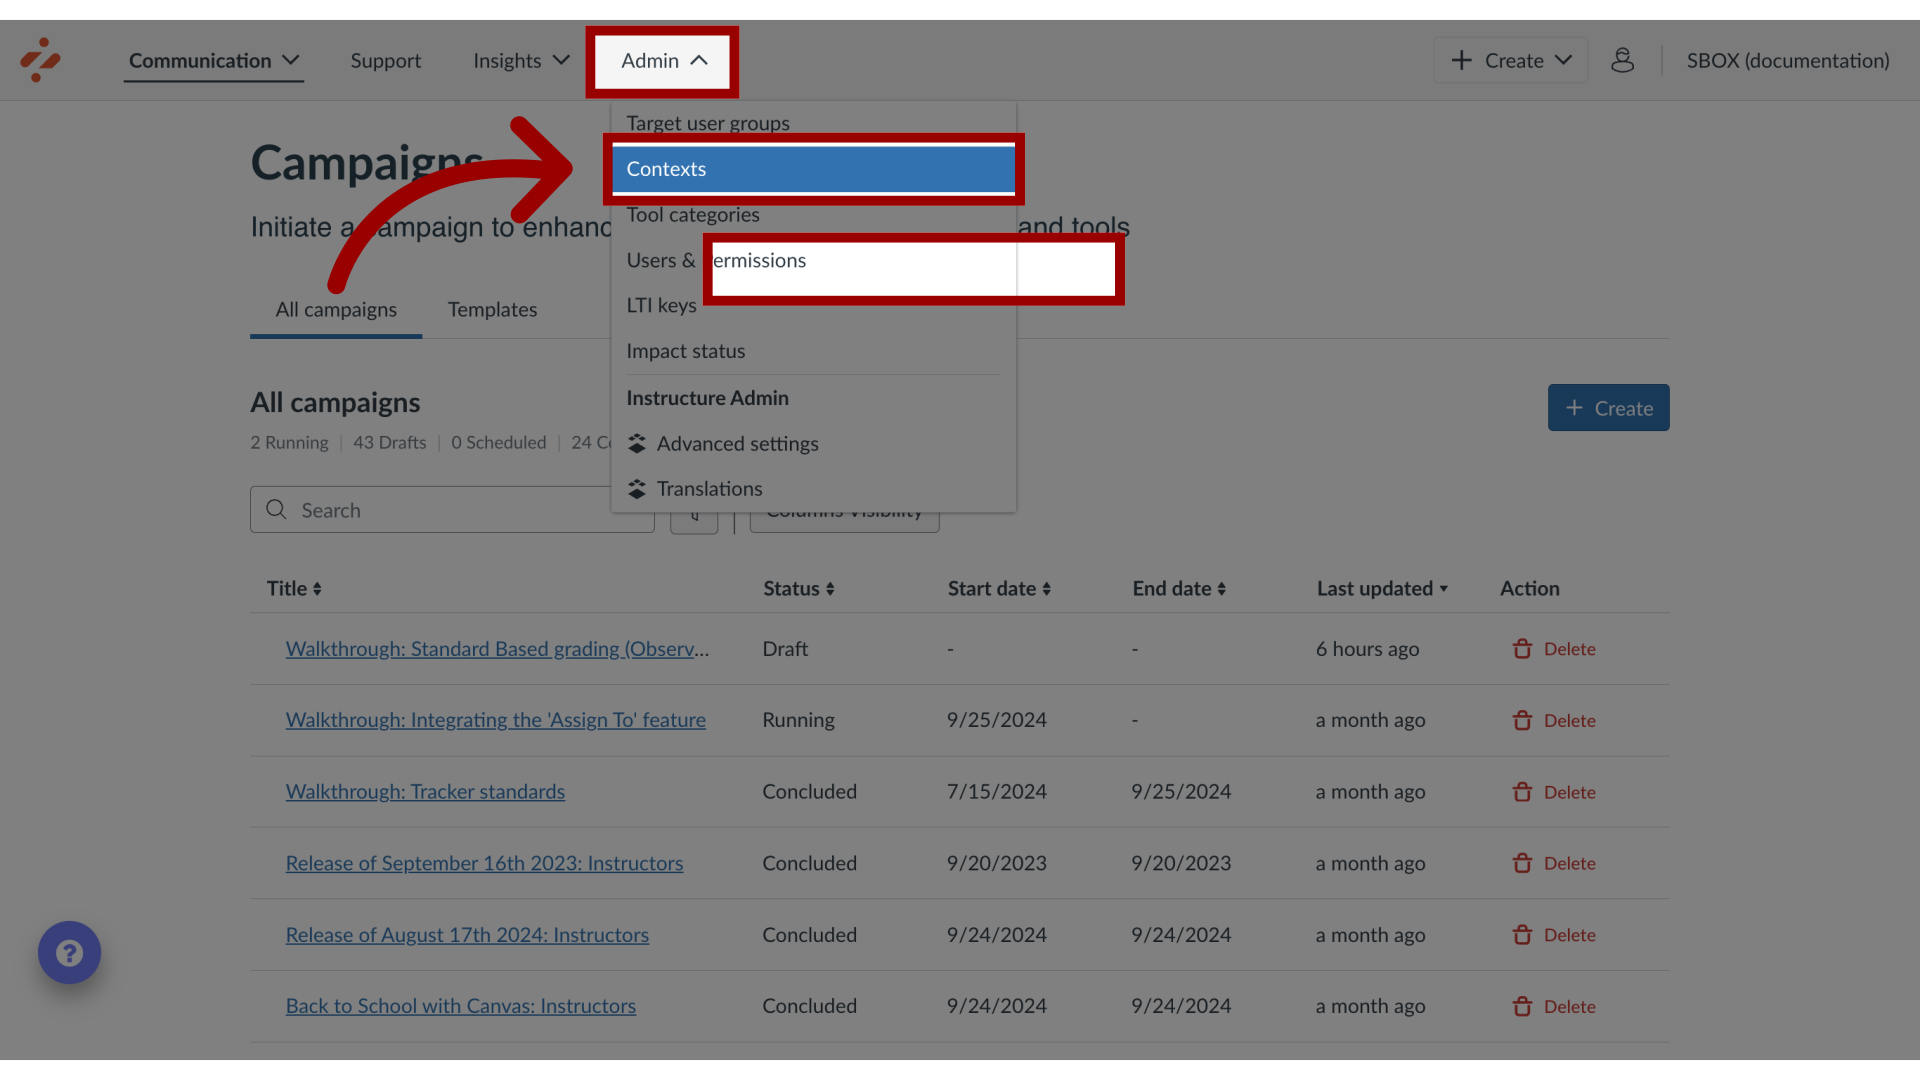Click the '2 Running' count
This screenshot has width=1920, height=1080.
(289, 442)
